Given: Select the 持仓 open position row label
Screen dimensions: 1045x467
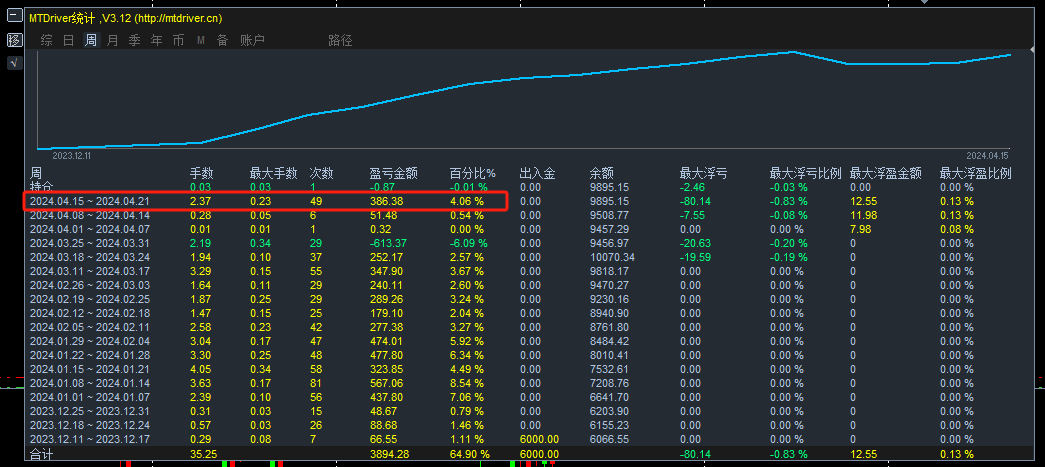Looking at the screenshot, I should [x=41, y=187].
